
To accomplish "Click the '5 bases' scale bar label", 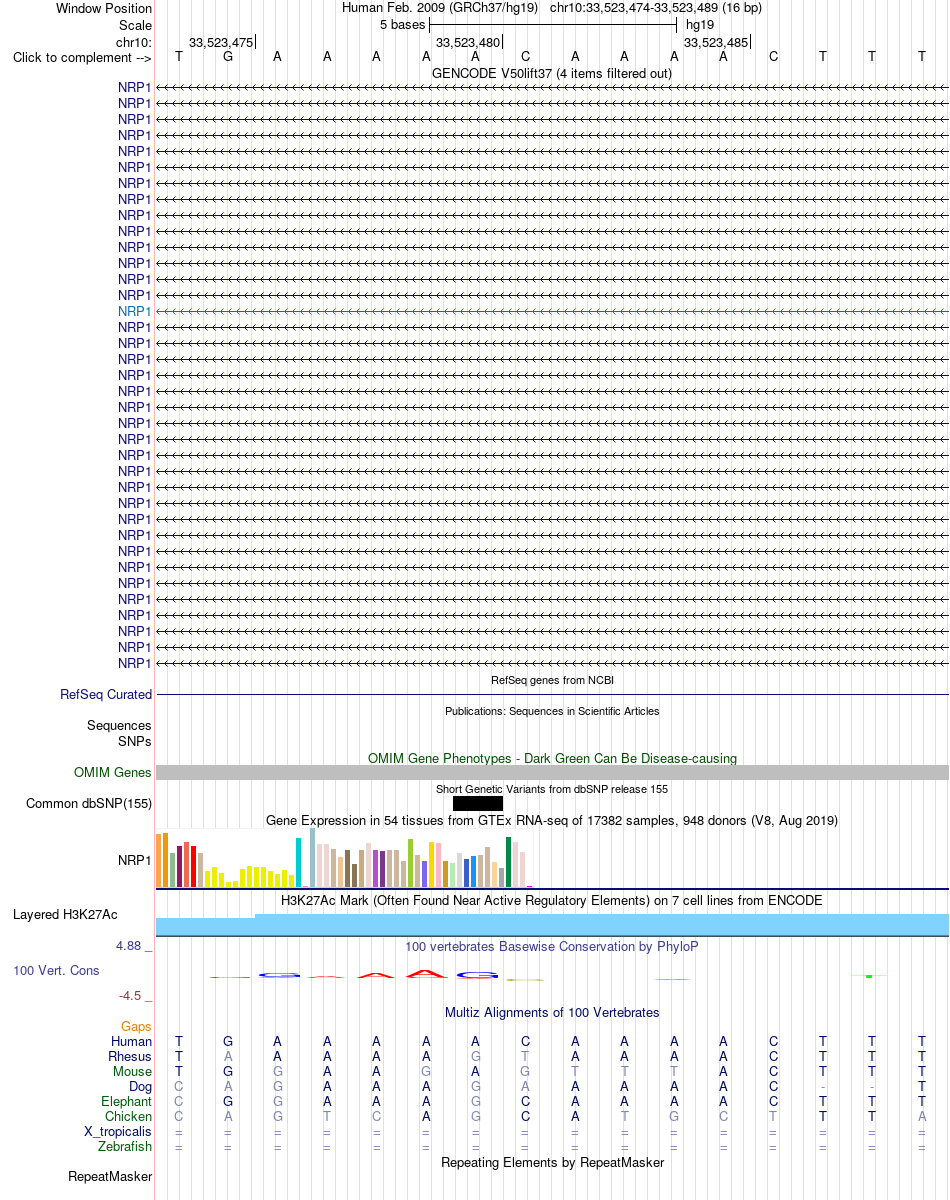I will coord(402,24).
